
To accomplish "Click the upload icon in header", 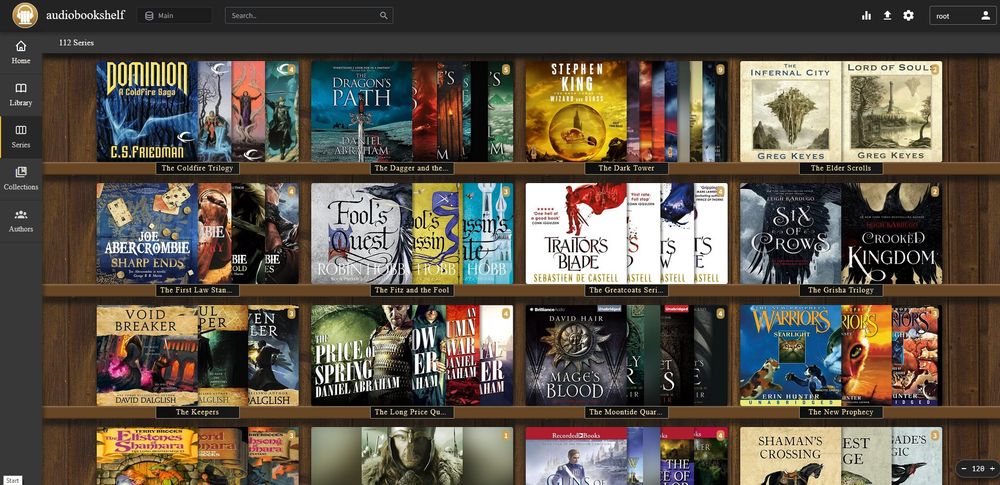I will coord(887,15).
